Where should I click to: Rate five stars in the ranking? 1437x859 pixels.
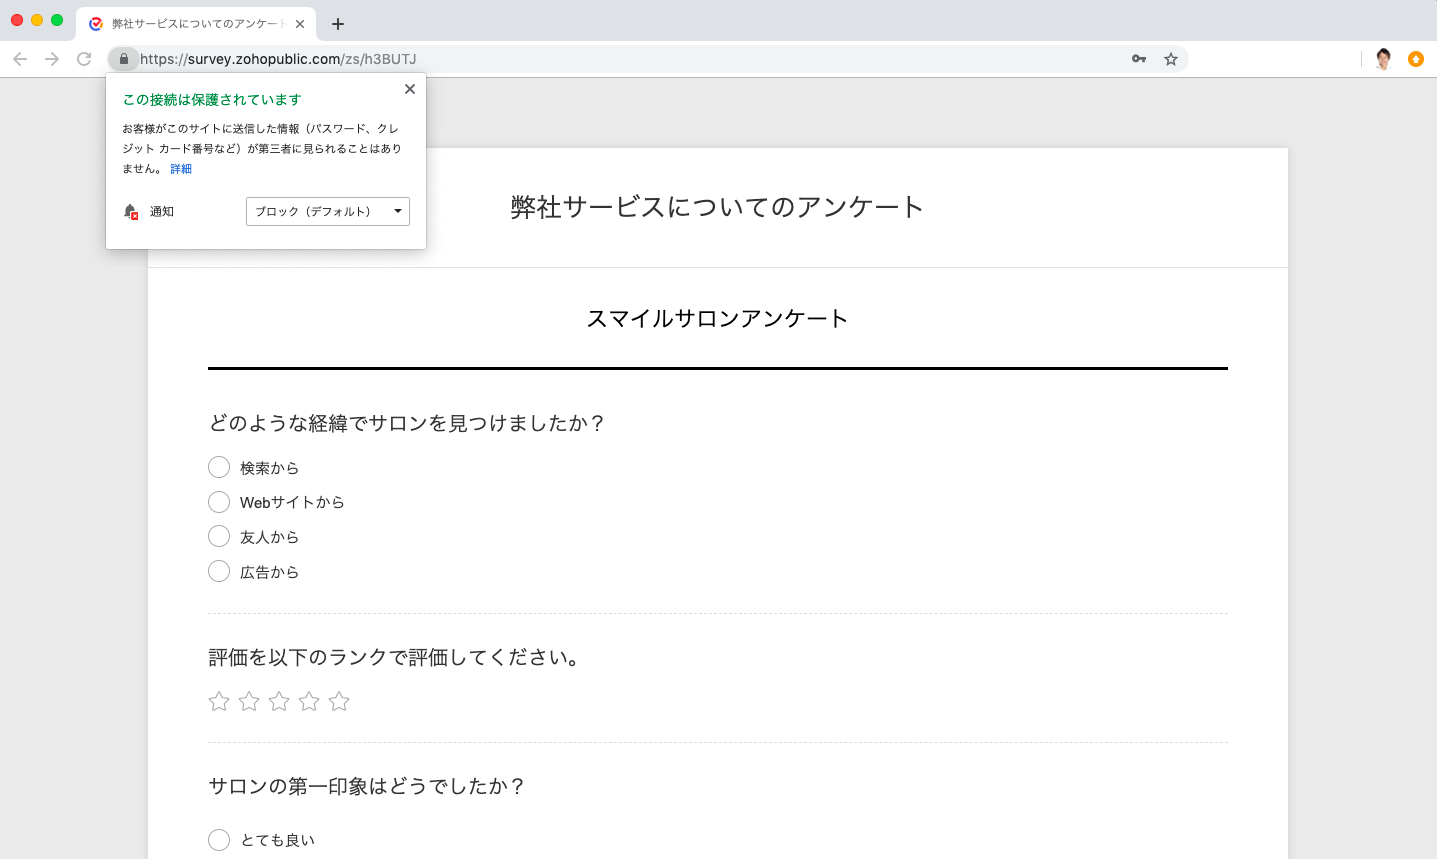click(339, 701)
